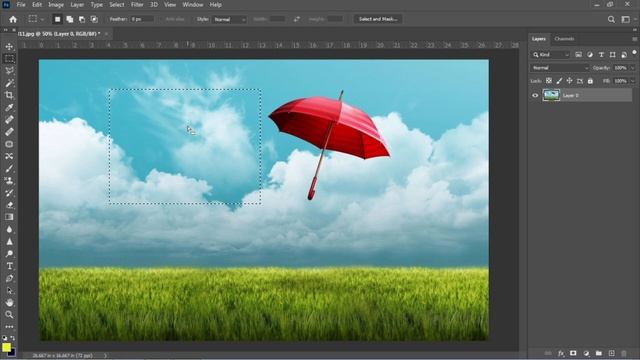Choose Add to selection mode

click(70, 19)
